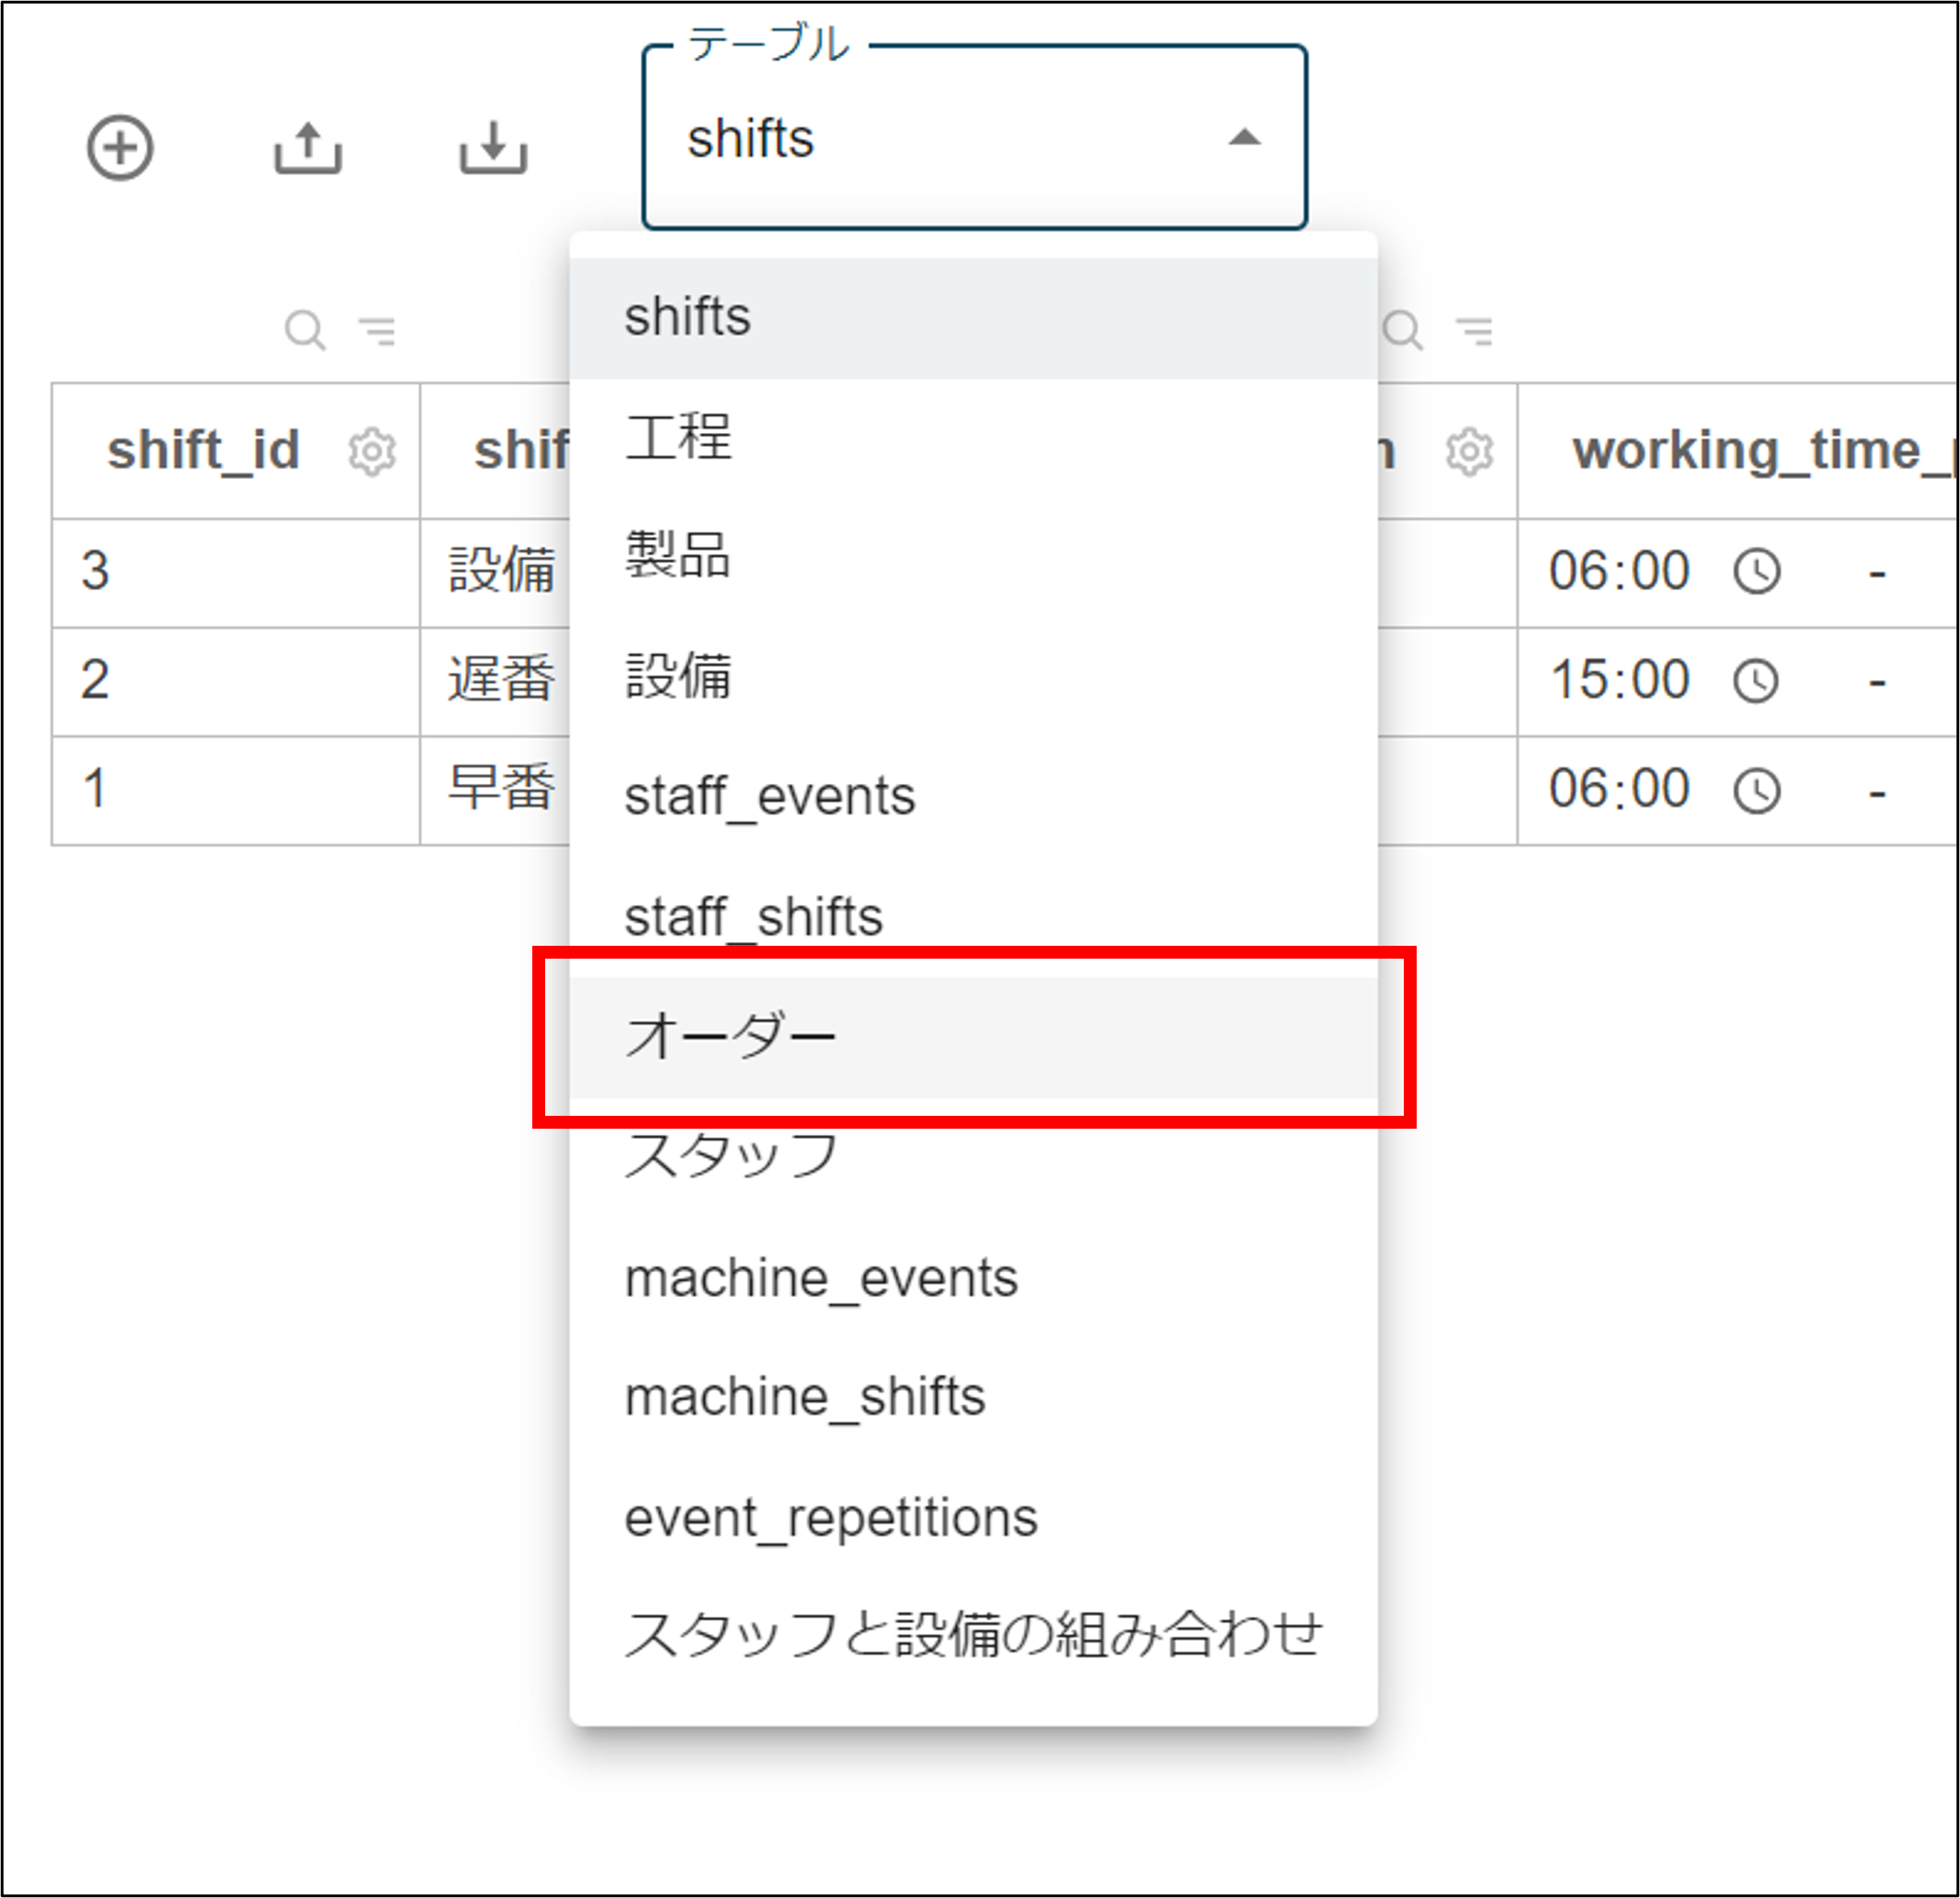Choose machine_events table option
This screenshot has width=1960, height=1898.
tap(973, 1277)
